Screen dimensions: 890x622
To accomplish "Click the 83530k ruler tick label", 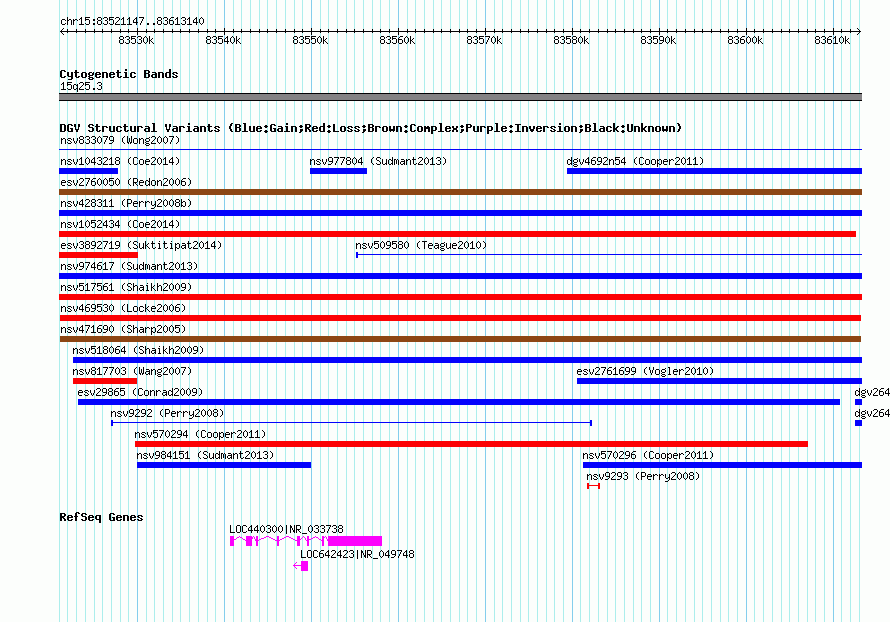I will click(x=136, y=40).
